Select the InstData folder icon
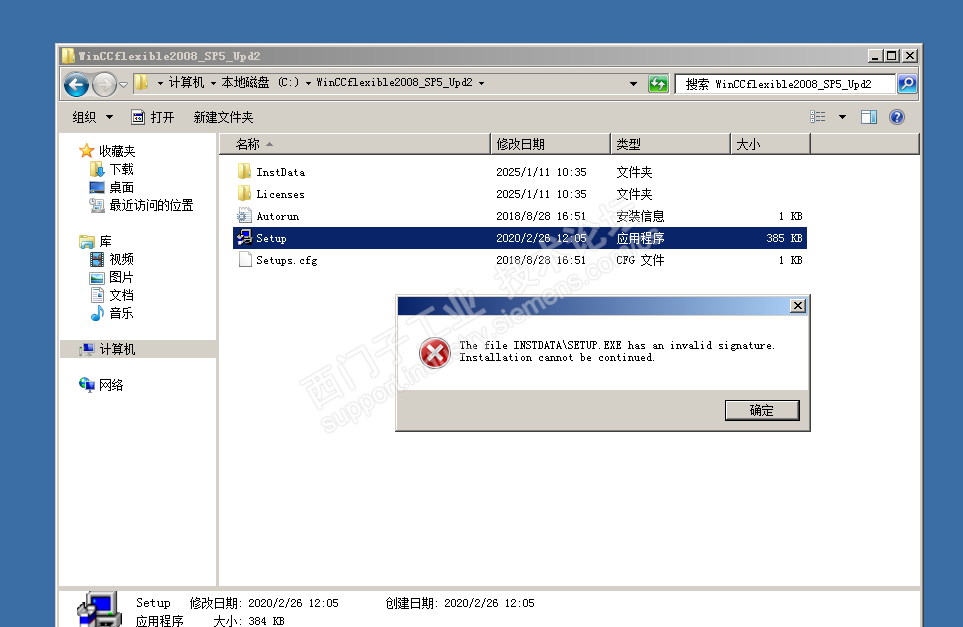The image size is (963, 627). [244, 171]
